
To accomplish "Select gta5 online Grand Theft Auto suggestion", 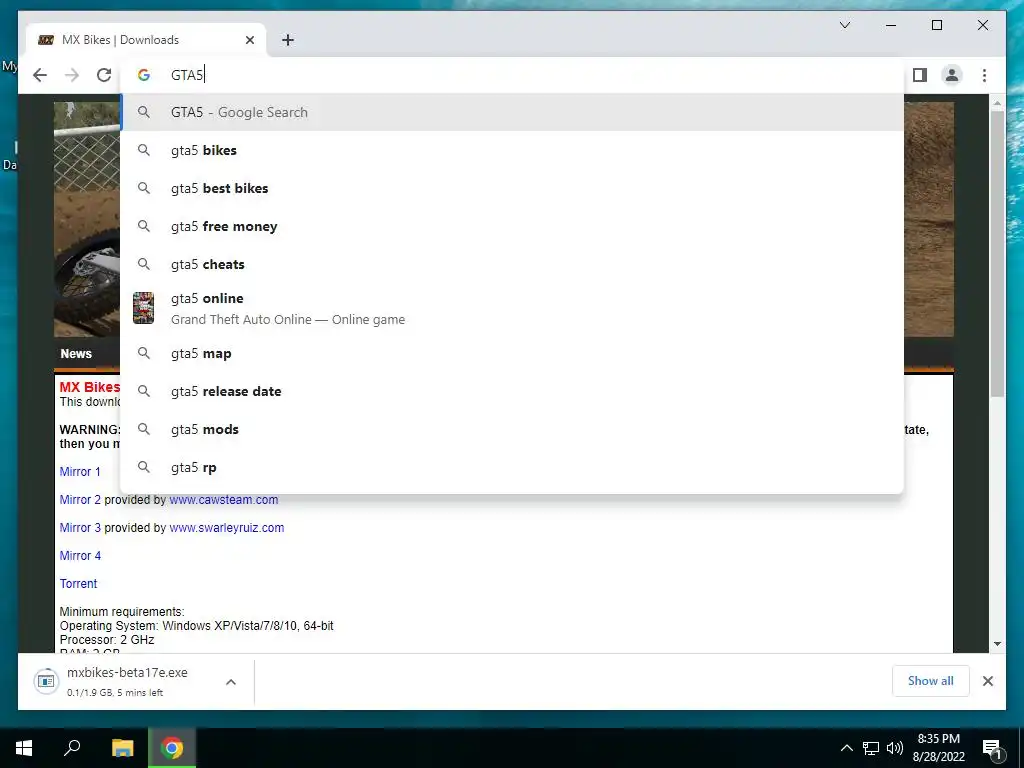I will coord(512,308).
